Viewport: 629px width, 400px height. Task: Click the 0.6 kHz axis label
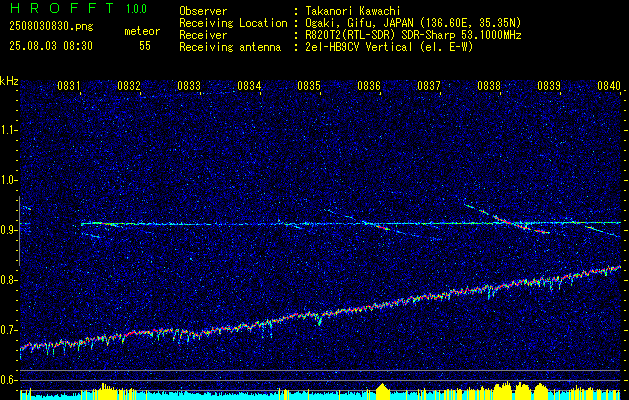point(8,380)
